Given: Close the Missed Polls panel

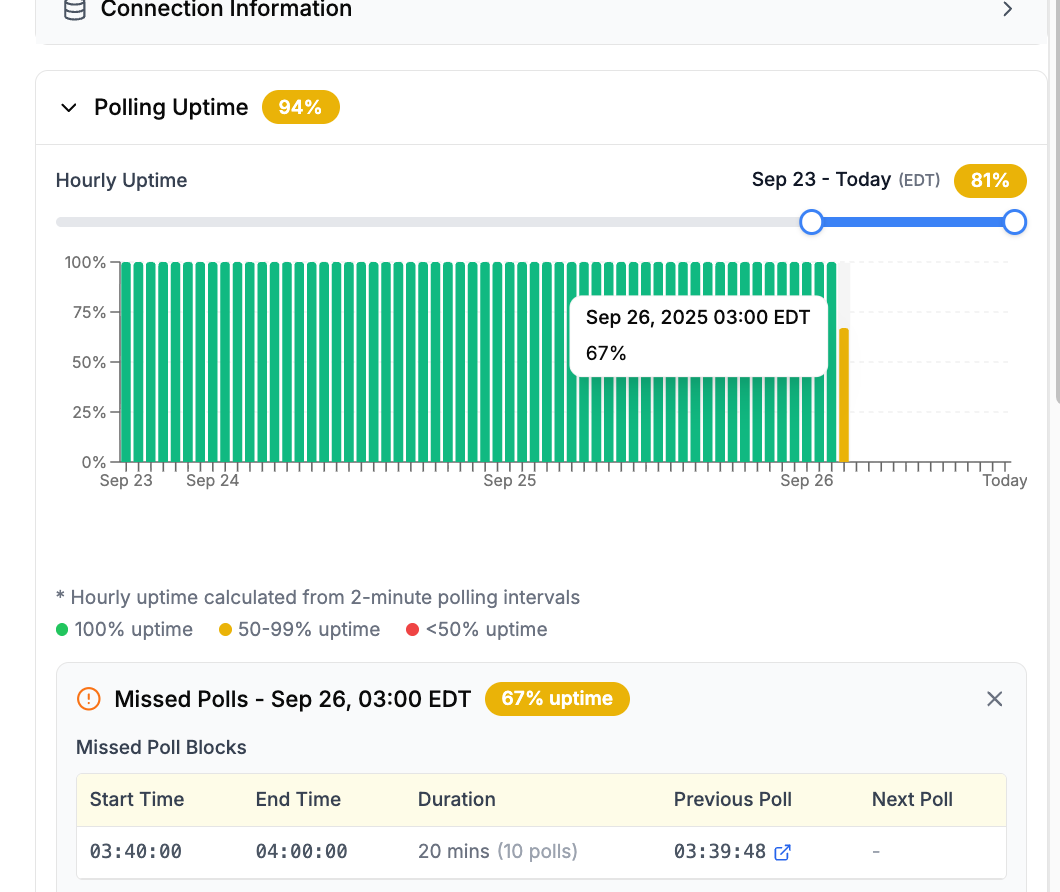Looking at the screenshot, I should point(994,699).
